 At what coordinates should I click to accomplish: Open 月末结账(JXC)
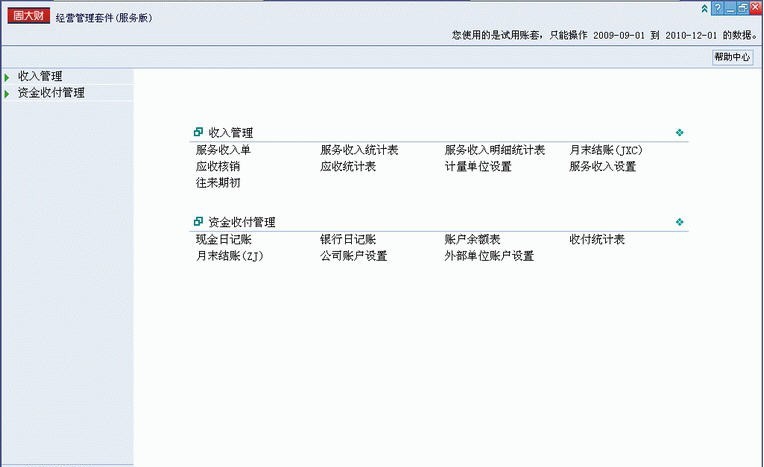pos(606,150)
